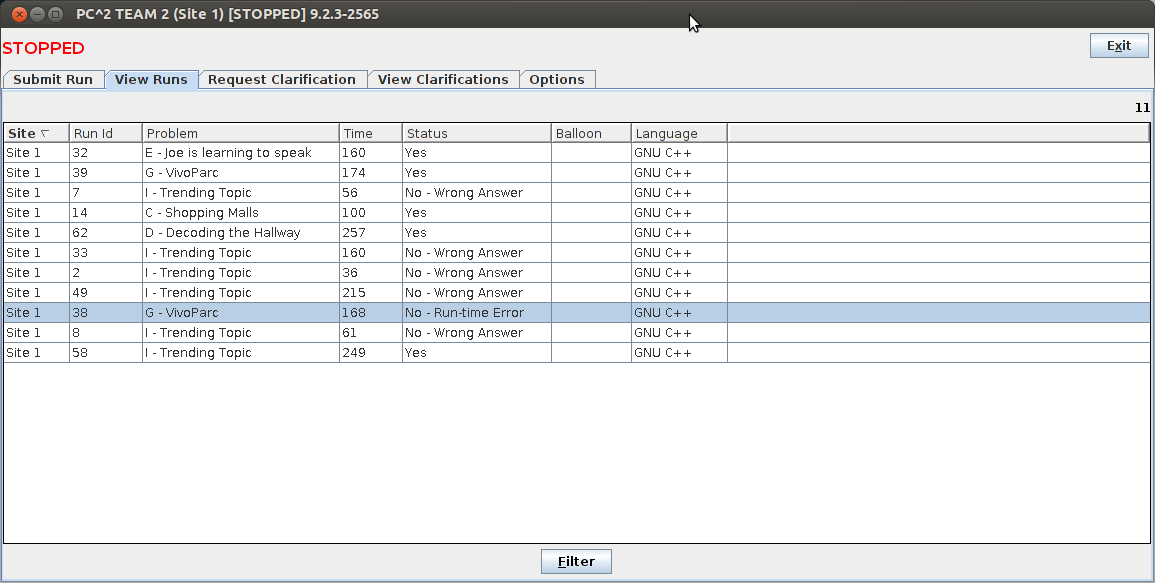Open the Request Clarification tab
Image resolution: width=1155 pixels, height=583 pixels.
tap(282, 80)
